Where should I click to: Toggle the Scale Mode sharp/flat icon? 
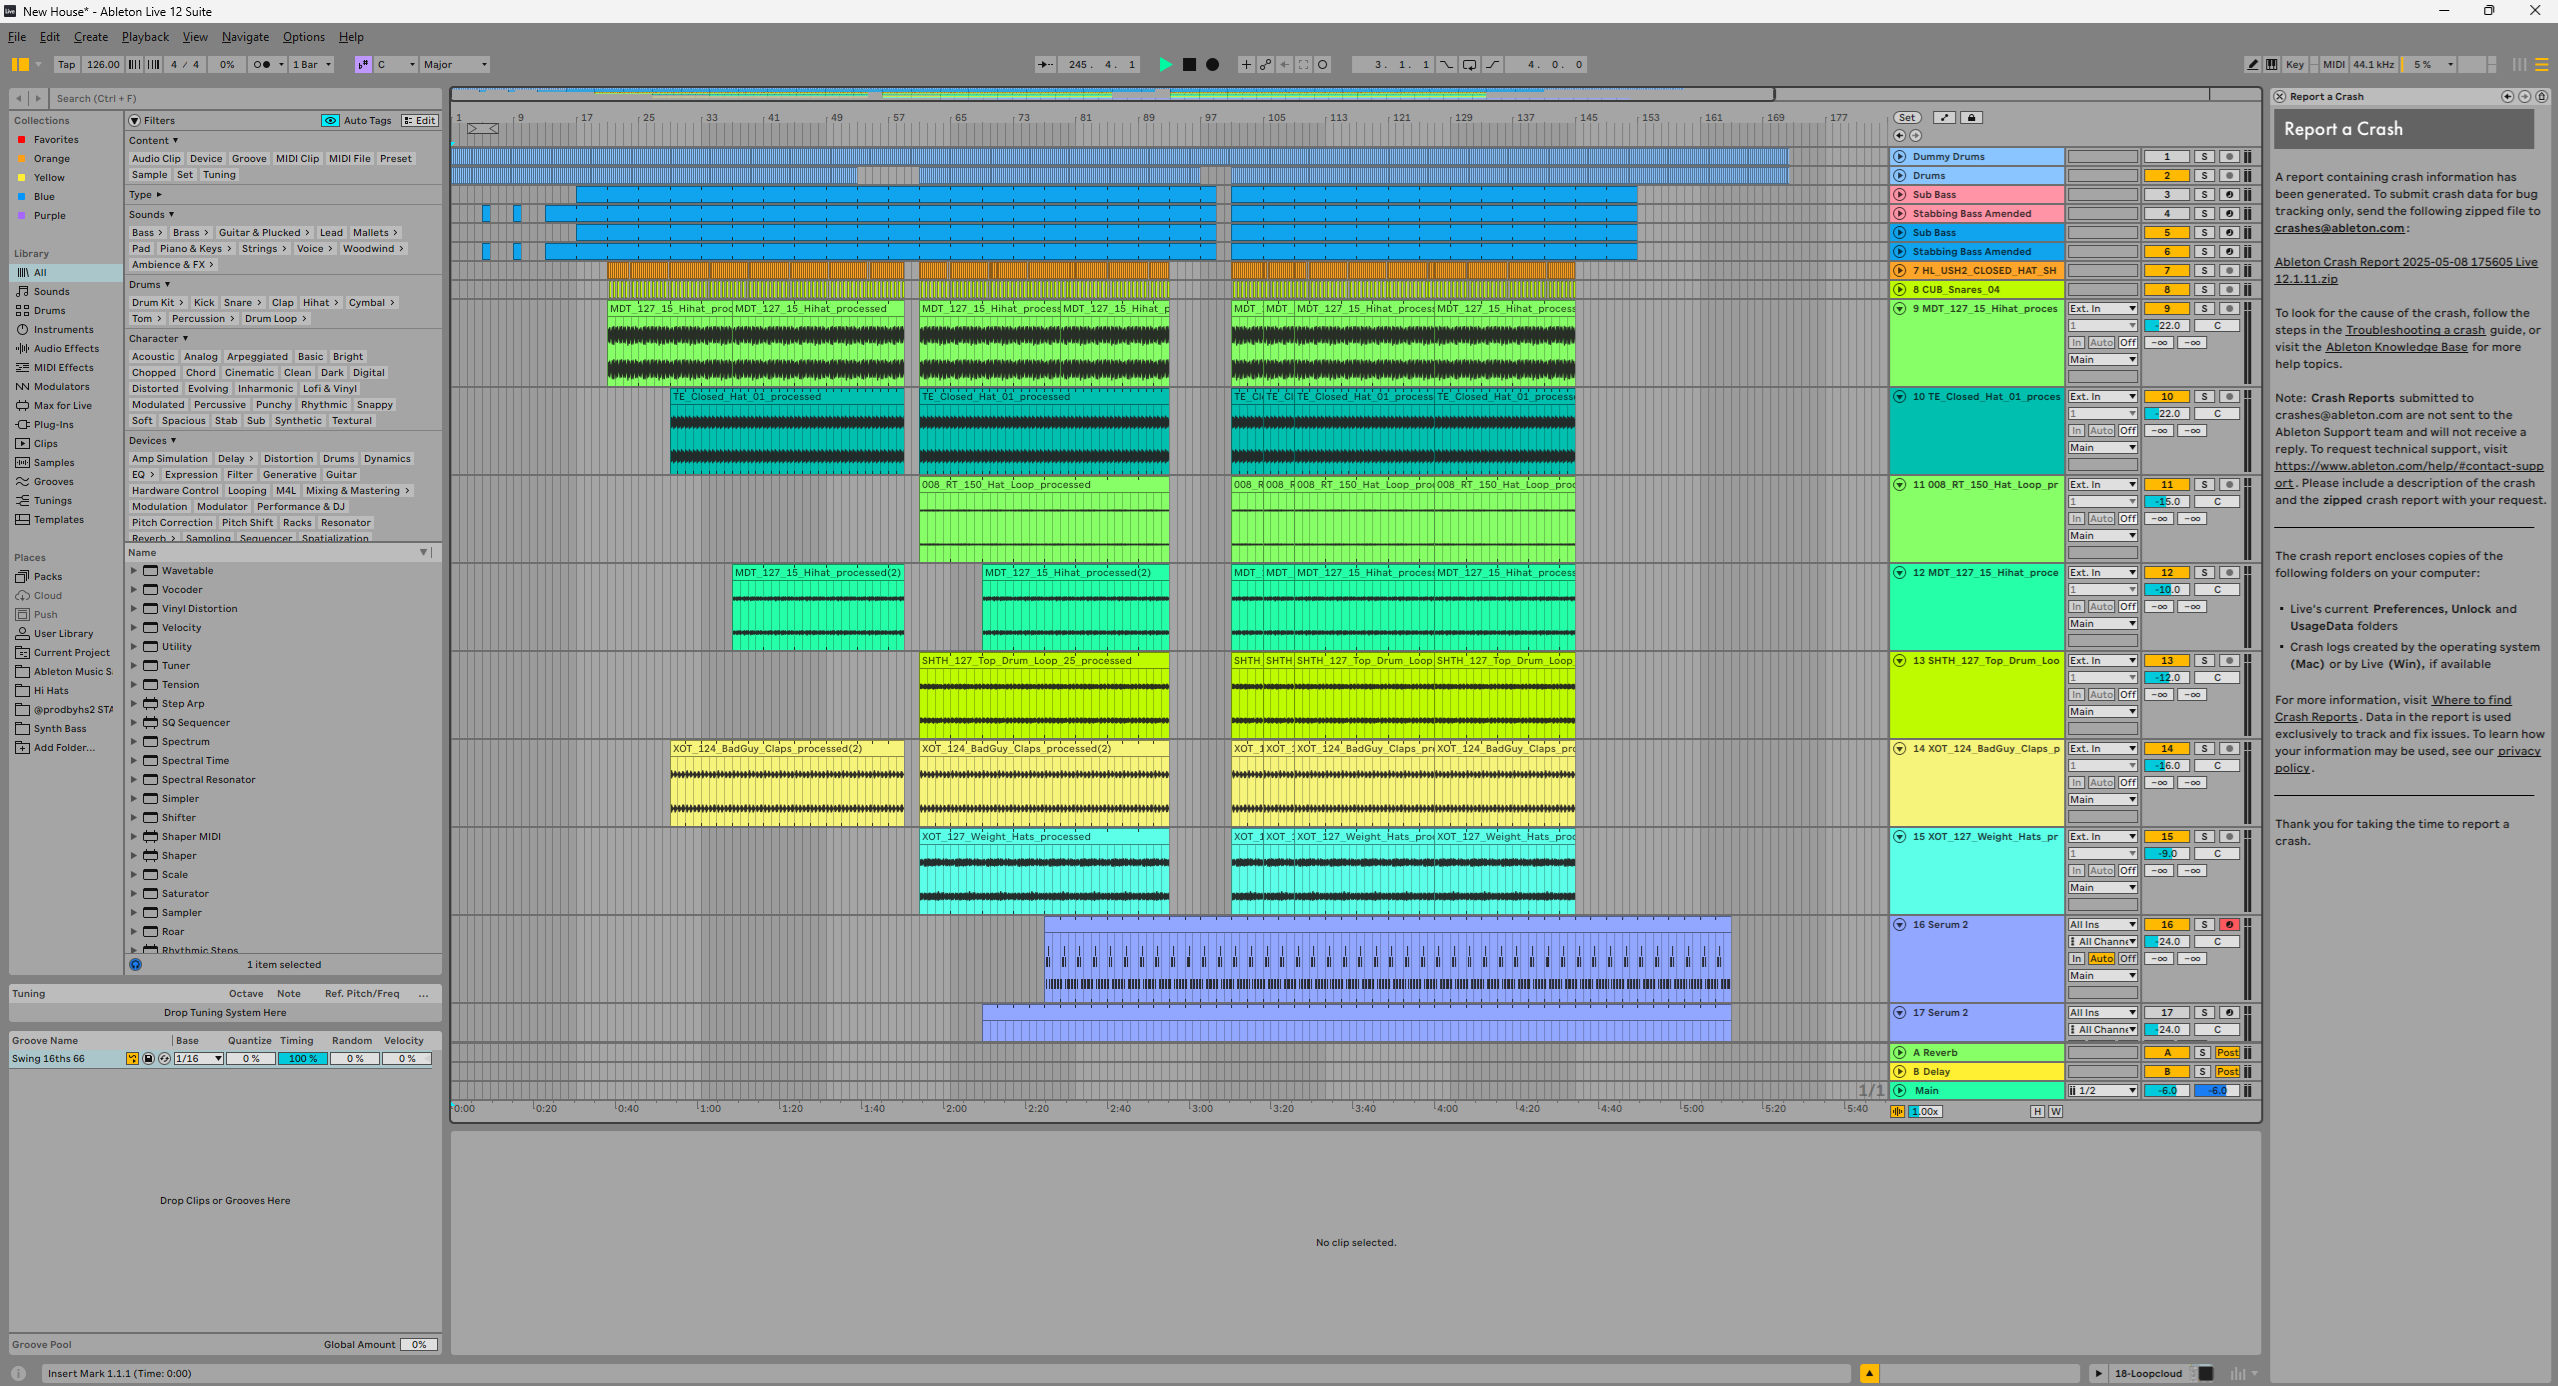pyautogui.click(x=363, y=65)
